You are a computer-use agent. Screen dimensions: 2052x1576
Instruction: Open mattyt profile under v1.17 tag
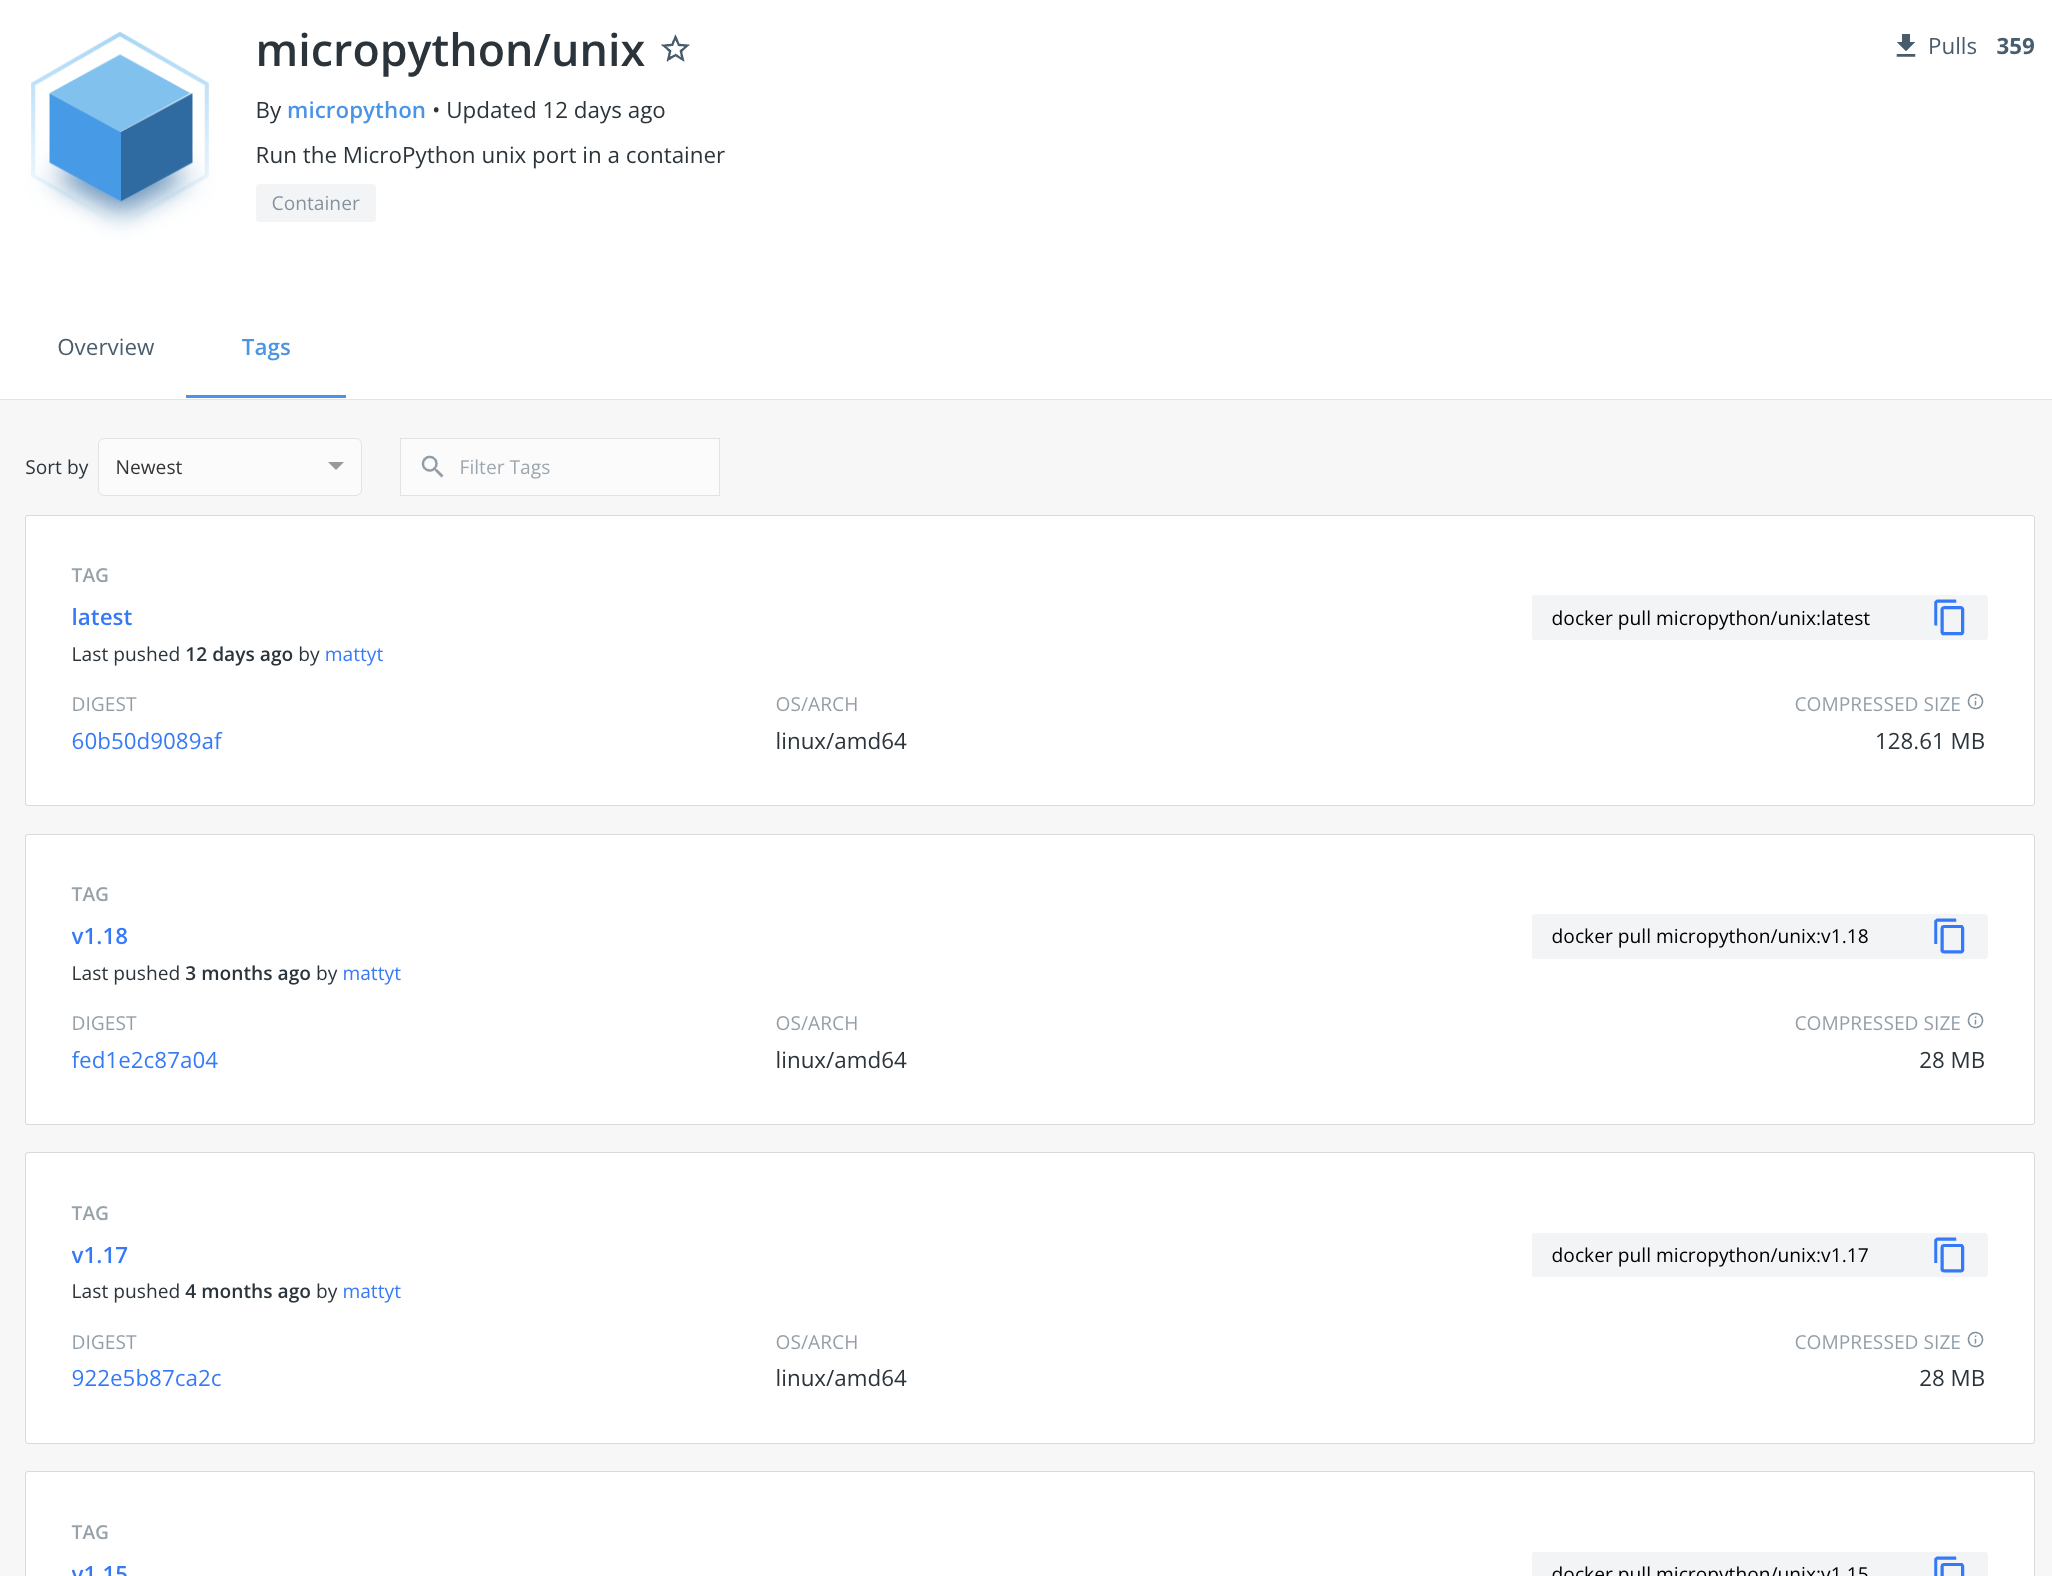[x=371, y=1291]
